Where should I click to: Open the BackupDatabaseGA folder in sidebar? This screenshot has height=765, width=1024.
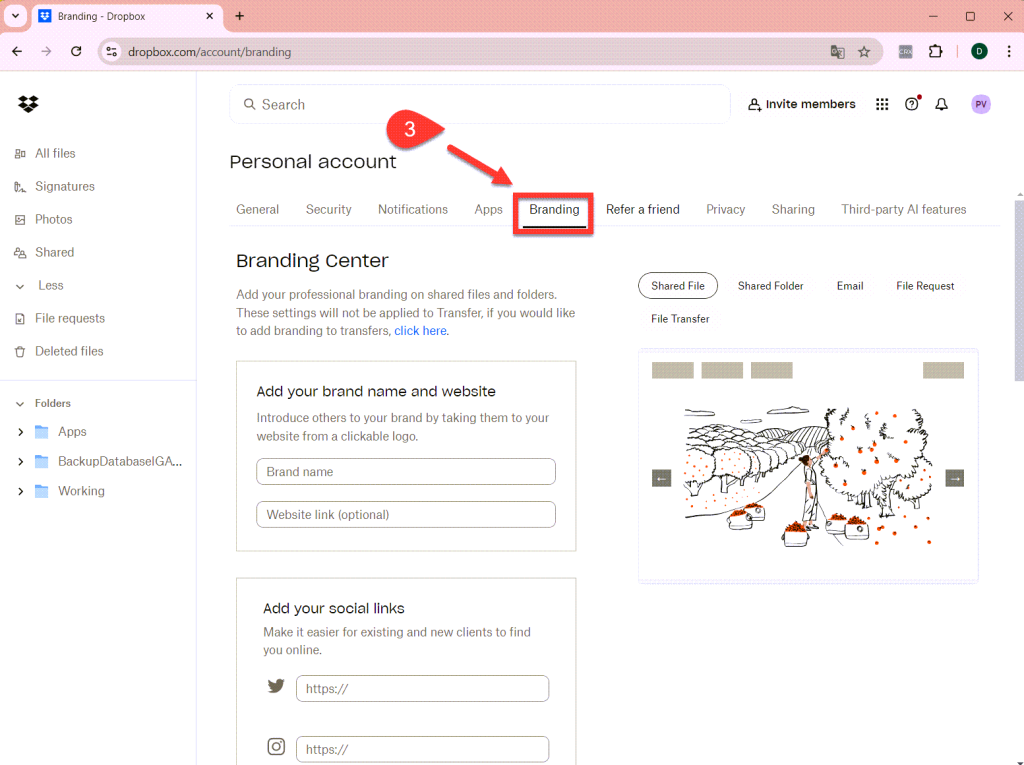coord(120,462)
